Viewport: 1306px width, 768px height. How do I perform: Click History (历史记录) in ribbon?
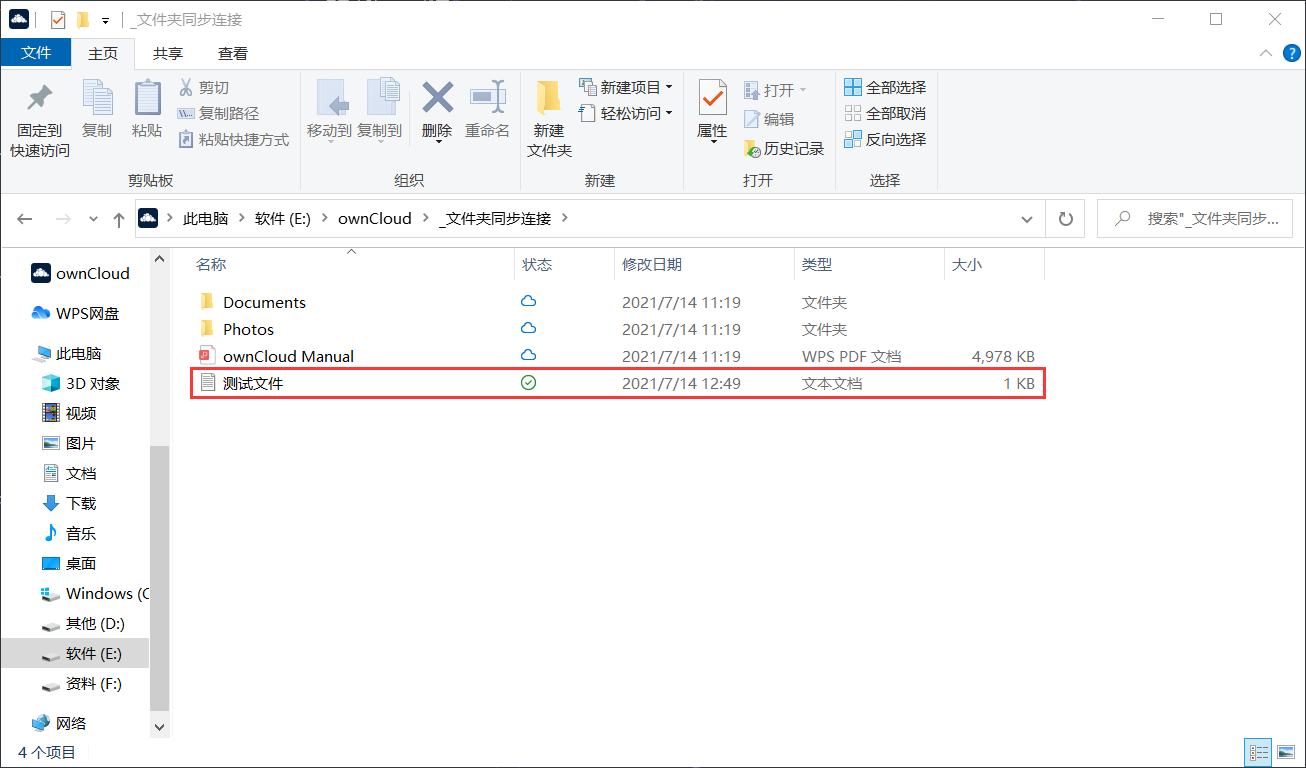point(784,148)
